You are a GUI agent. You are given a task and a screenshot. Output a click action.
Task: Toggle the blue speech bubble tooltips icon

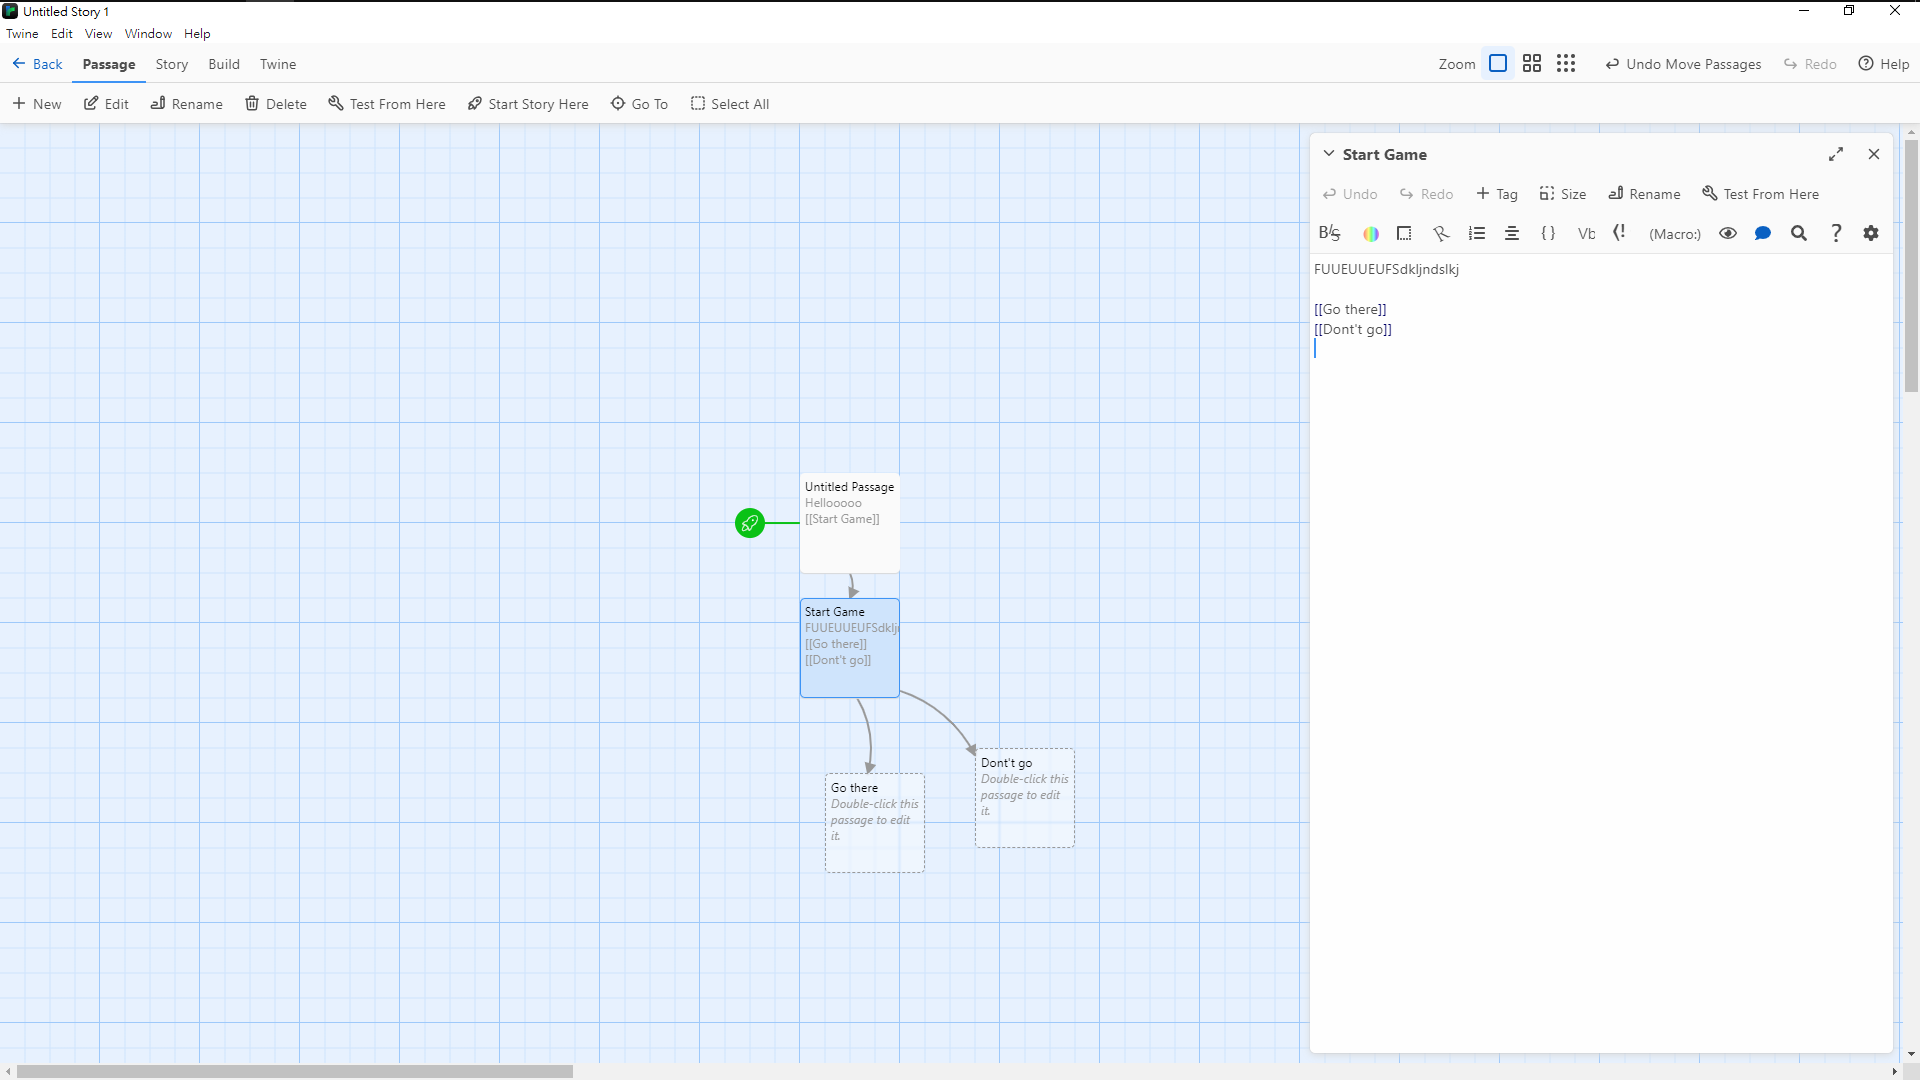coord(1763,233)
